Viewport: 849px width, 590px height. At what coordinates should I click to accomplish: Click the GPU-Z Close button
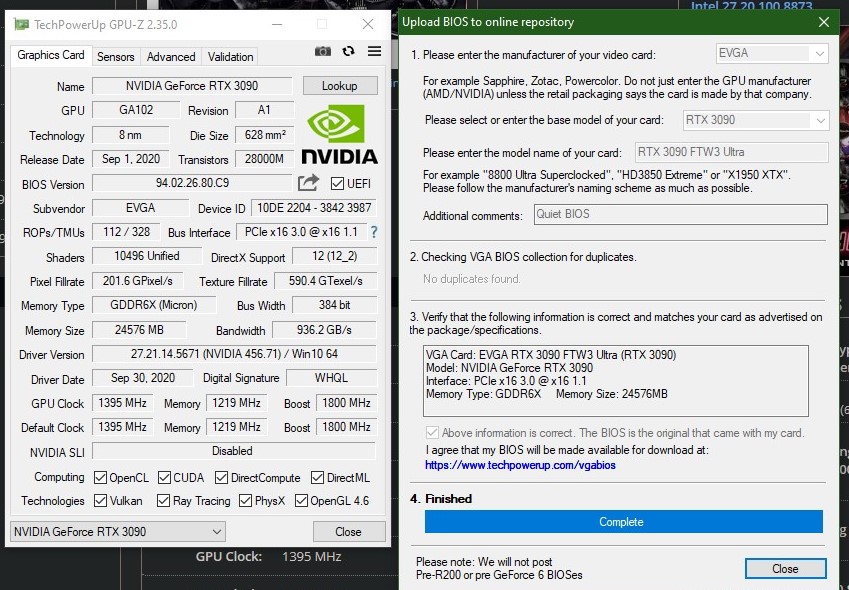[348, 532]
